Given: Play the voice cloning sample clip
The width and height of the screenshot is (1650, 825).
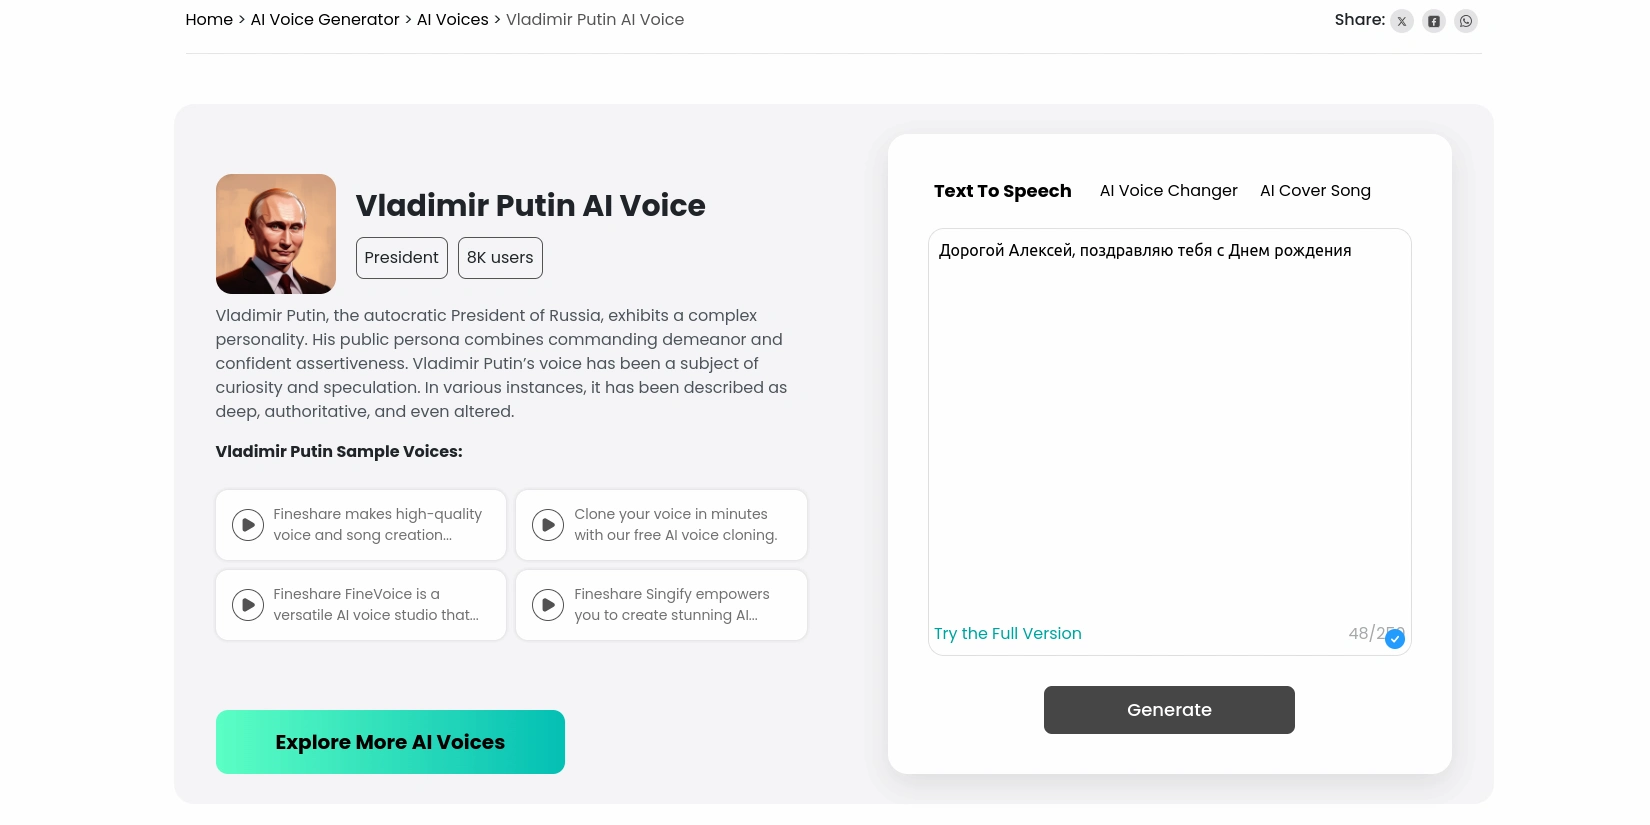Looking at the screenshot, I should pyautogui.click(x=548, y=524).
